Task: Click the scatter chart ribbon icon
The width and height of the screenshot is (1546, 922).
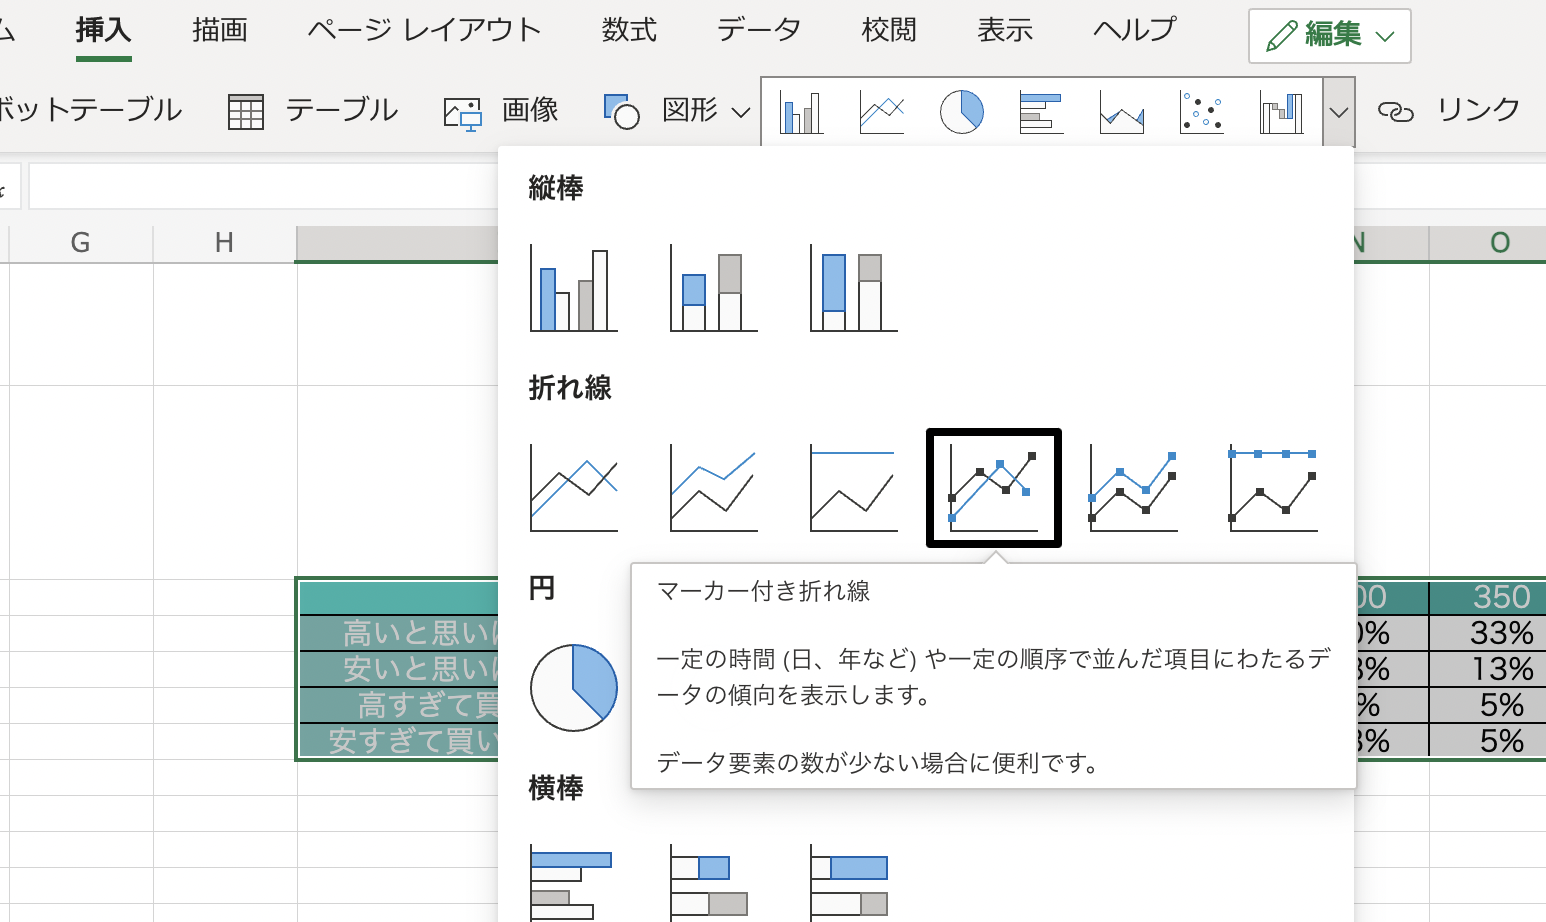Action: pos(1201,112)
